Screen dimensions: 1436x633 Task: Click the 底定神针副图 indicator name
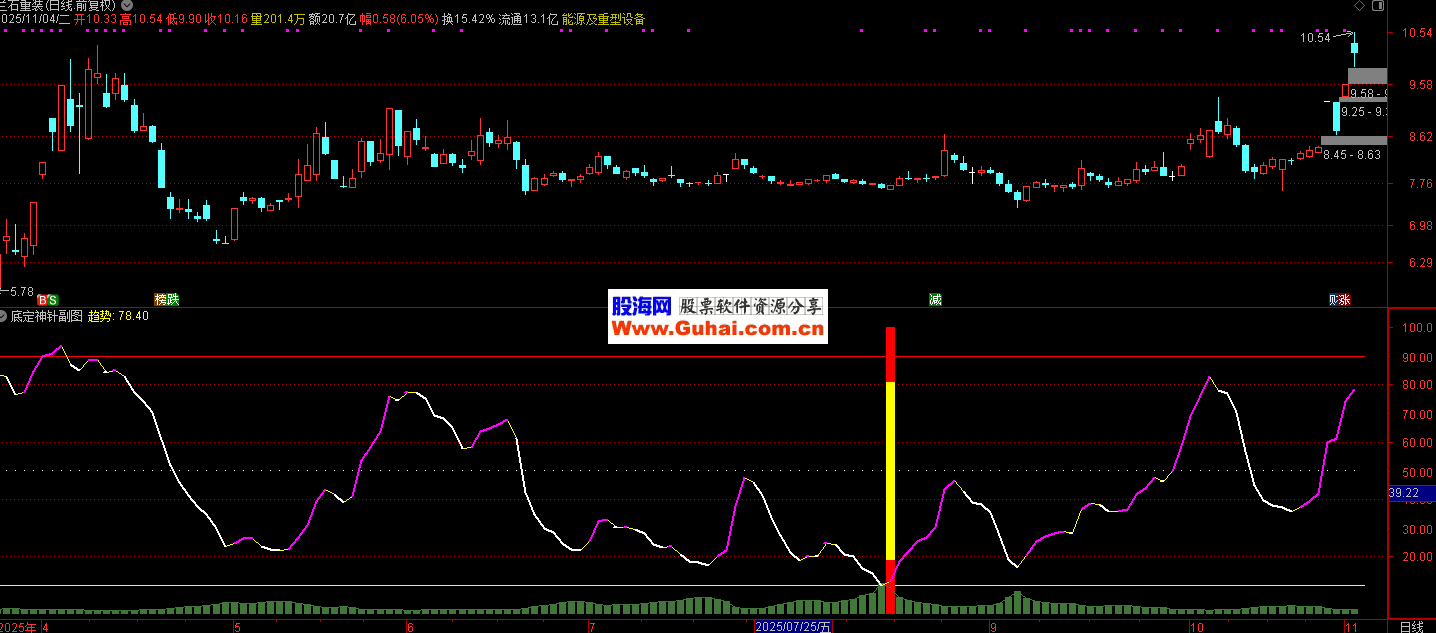click(47, 316)
